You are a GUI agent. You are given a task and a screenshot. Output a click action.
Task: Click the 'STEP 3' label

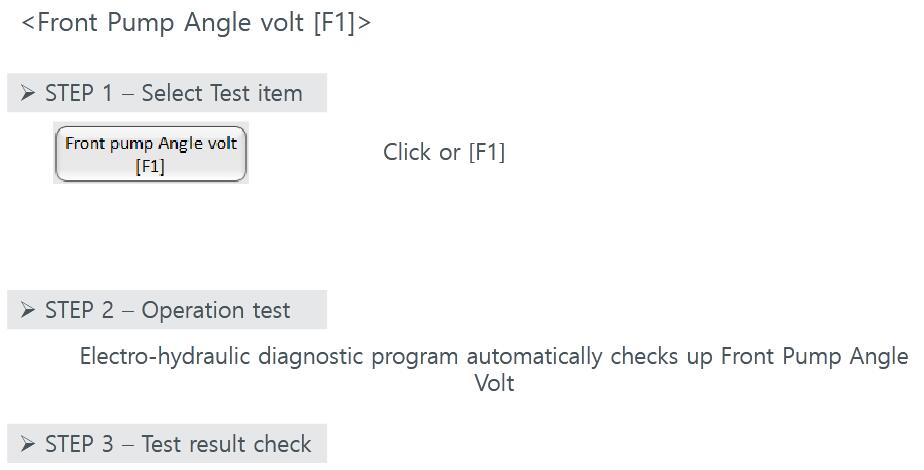point(79,443)
